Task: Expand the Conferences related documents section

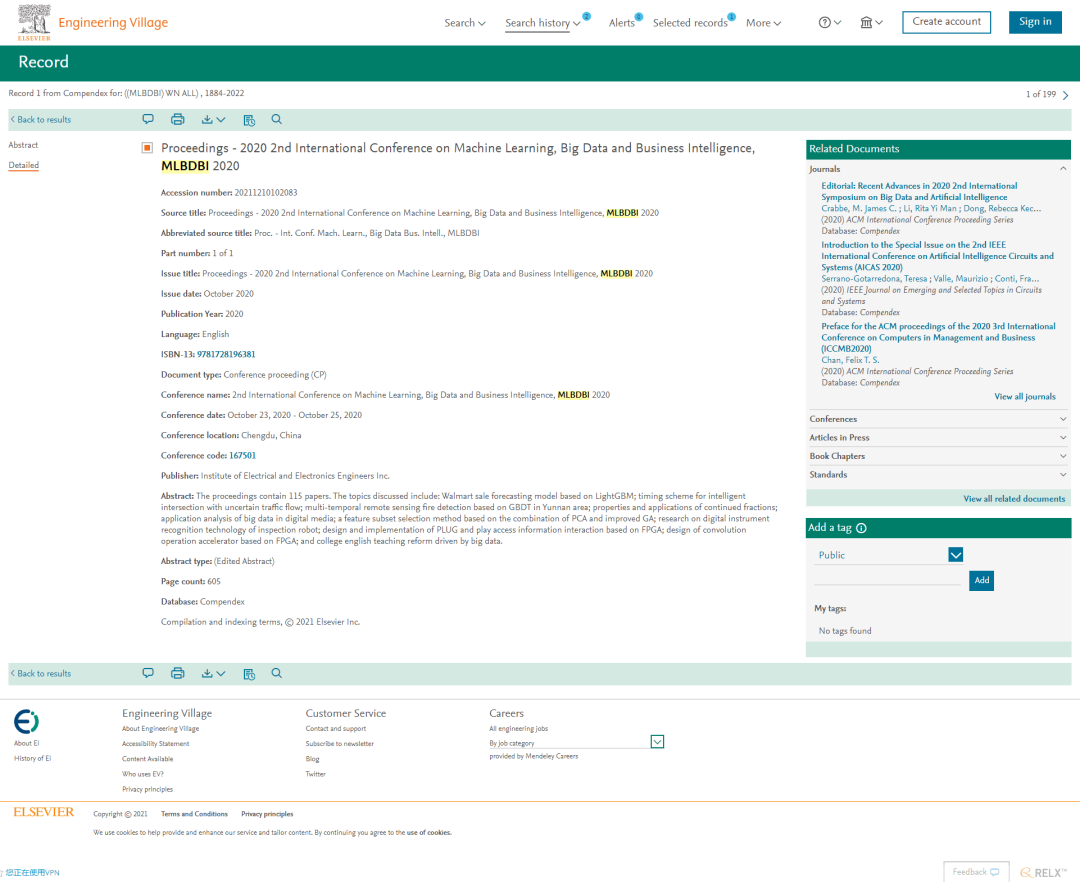Action: coord(938,419)
